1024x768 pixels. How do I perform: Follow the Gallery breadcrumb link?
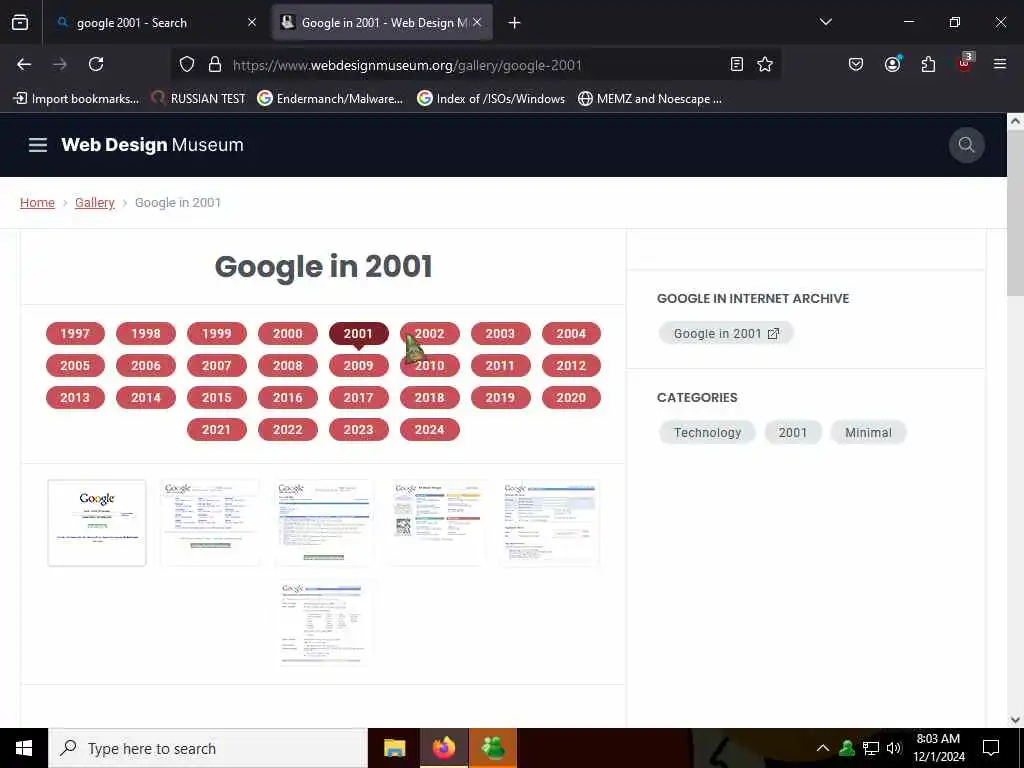tap(95, 202)
